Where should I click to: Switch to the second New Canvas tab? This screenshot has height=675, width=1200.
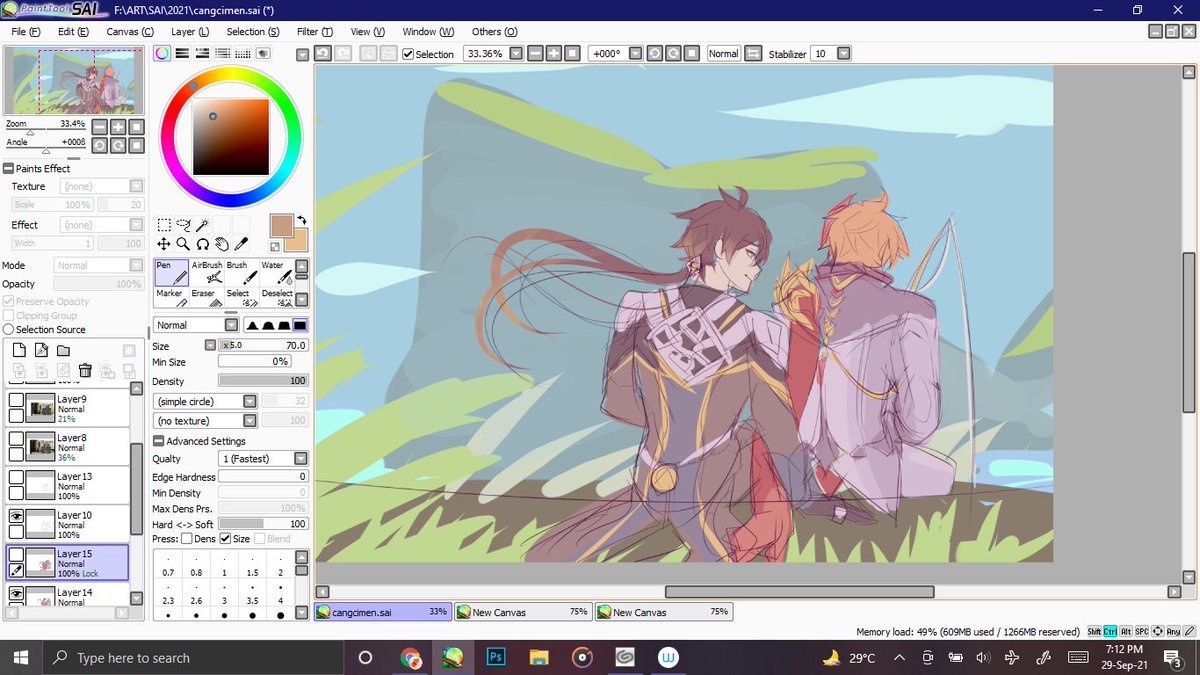[x=663, y=612]
